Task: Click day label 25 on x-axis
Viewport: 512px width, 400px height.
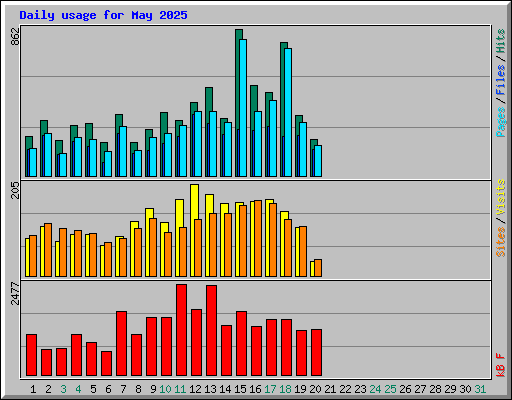Action: [390, 389]
